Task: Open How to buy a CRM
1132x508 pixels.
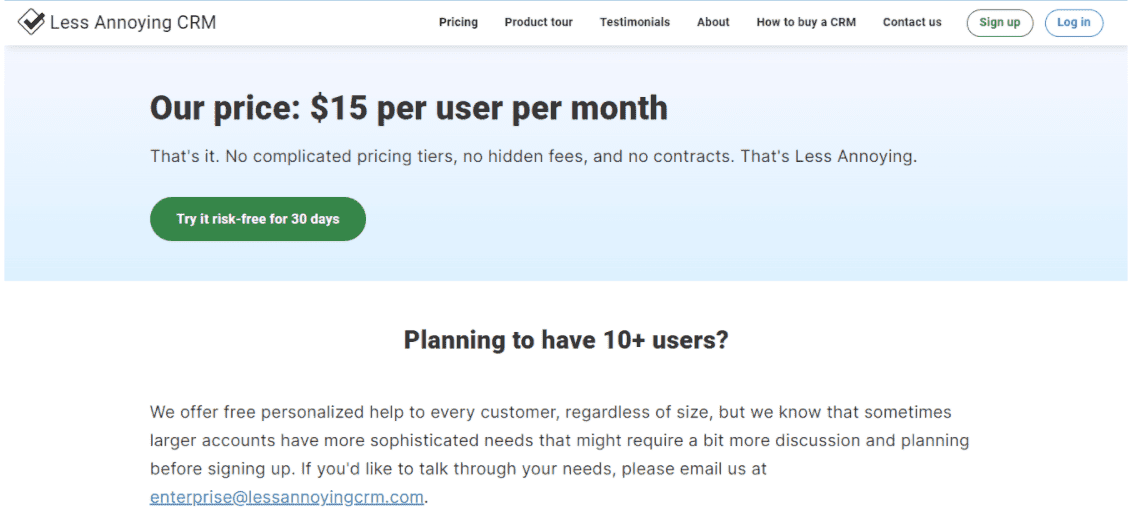Action: click(x=806, y=22)
